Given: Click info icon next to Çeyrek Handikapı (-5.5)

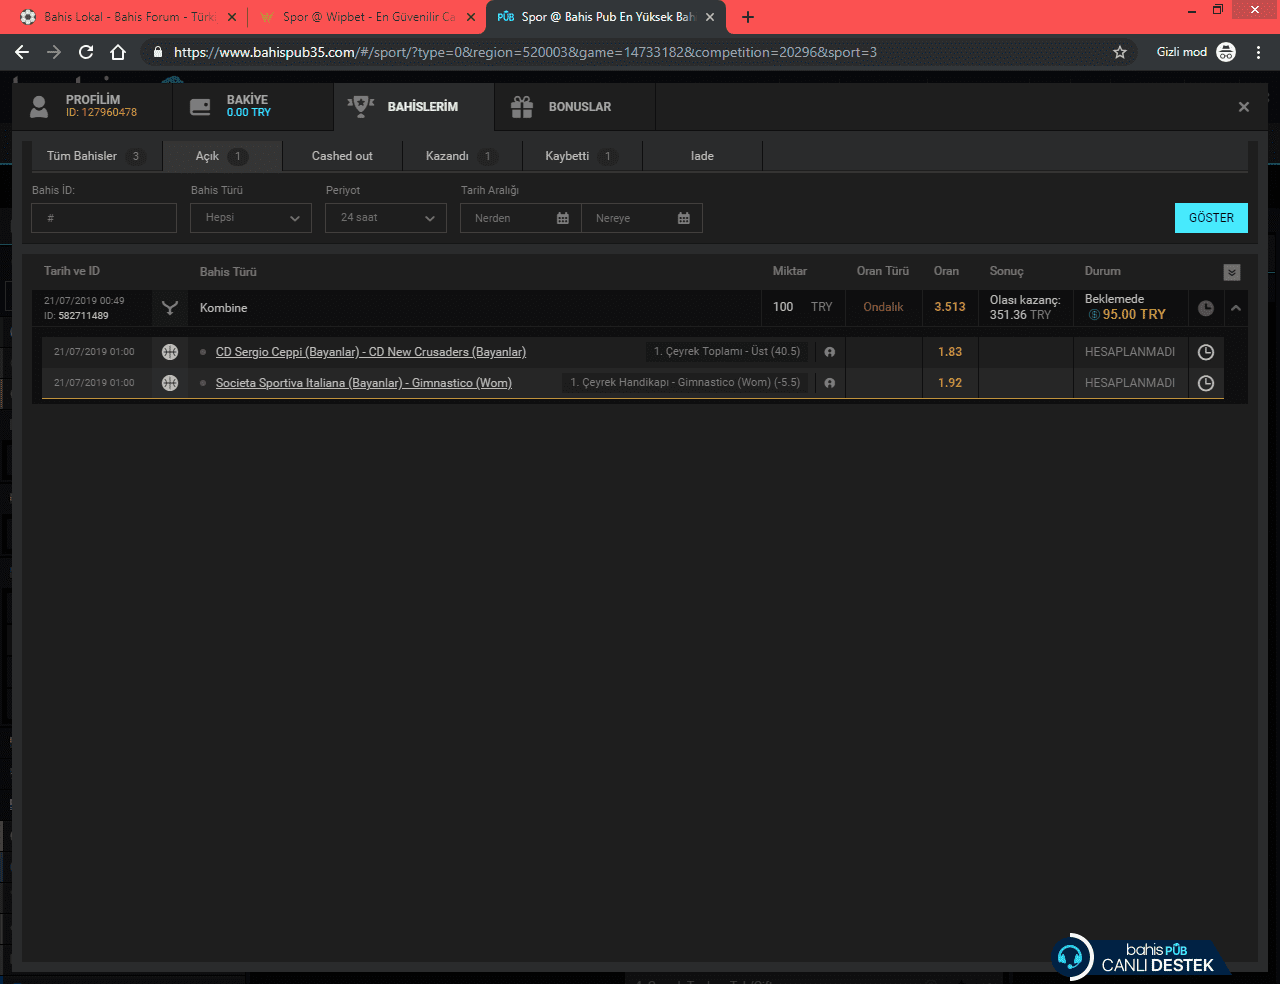Looking at the screenshot, I should pyautogui.click(x=829, y=383).
